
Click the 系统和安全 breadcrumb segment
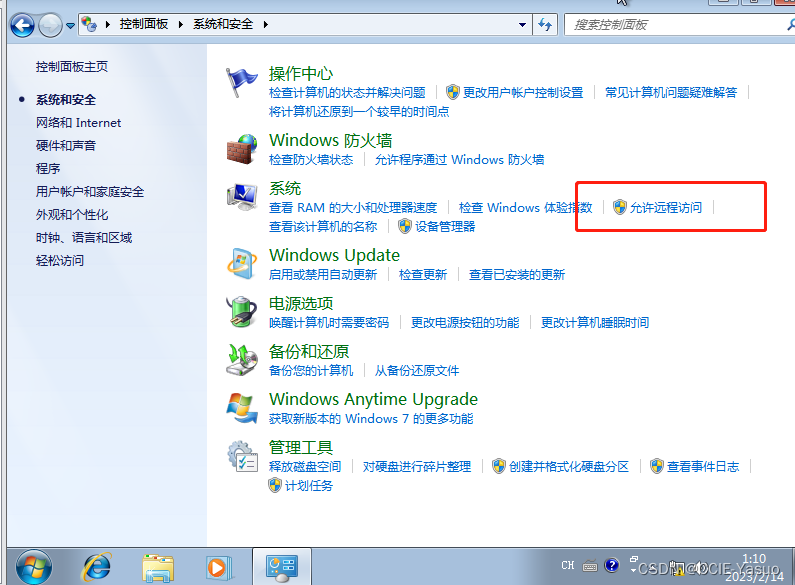[223, 24]
